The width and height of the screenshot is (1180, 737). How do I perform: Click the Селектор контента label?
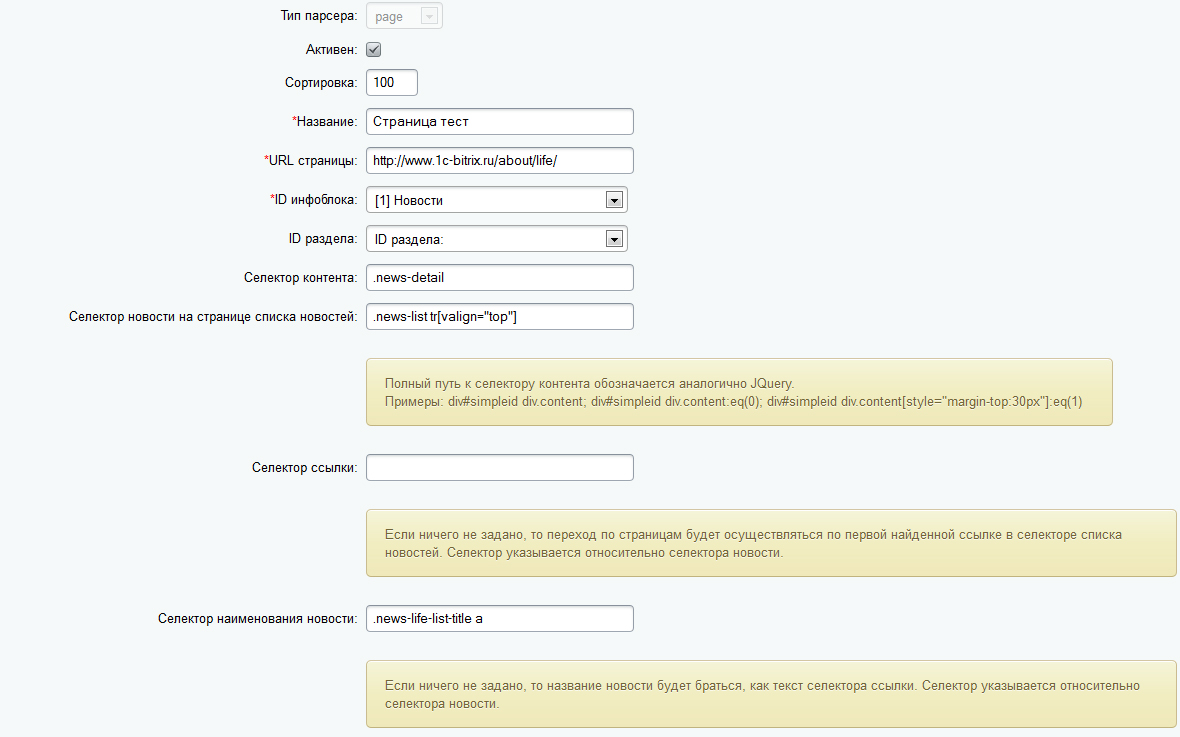coord(300,278)
